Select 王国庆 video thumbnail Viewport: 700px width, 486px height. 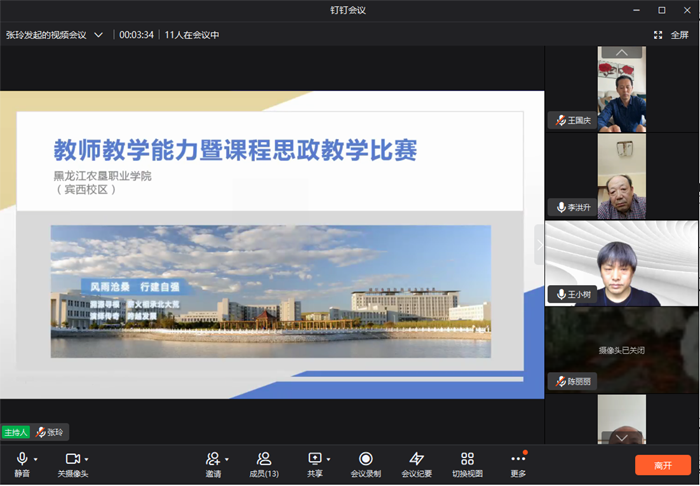point(622,89)
